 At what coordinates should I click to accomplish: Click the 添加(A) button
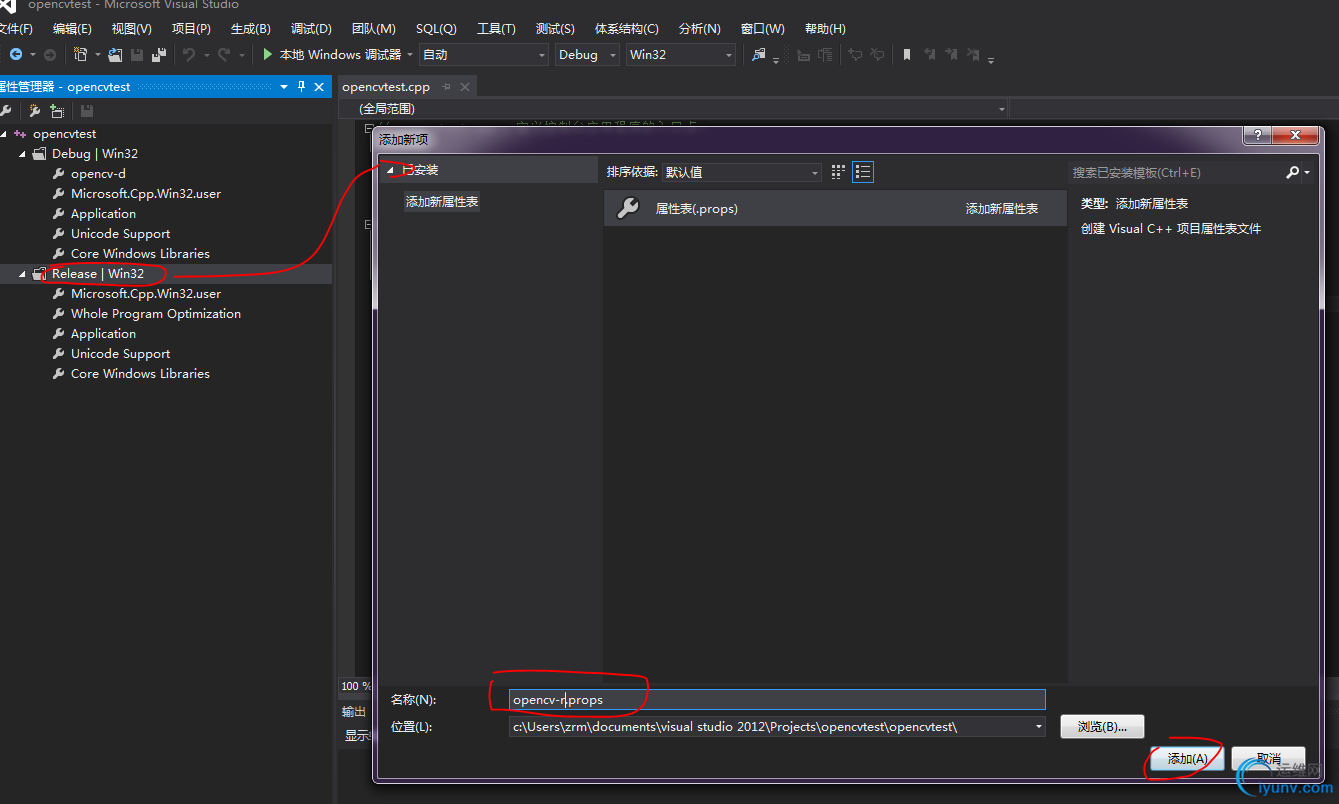[1187, 759]
